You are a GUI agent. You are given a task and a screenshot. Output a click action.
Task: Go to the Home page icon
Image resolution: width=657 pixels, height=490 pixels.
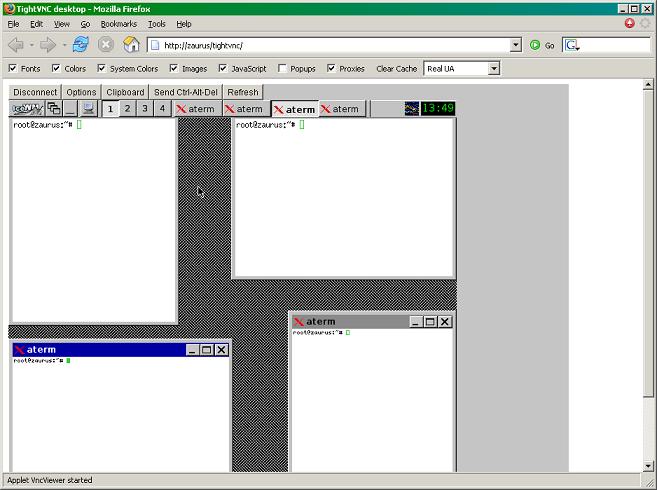point(131,45)
